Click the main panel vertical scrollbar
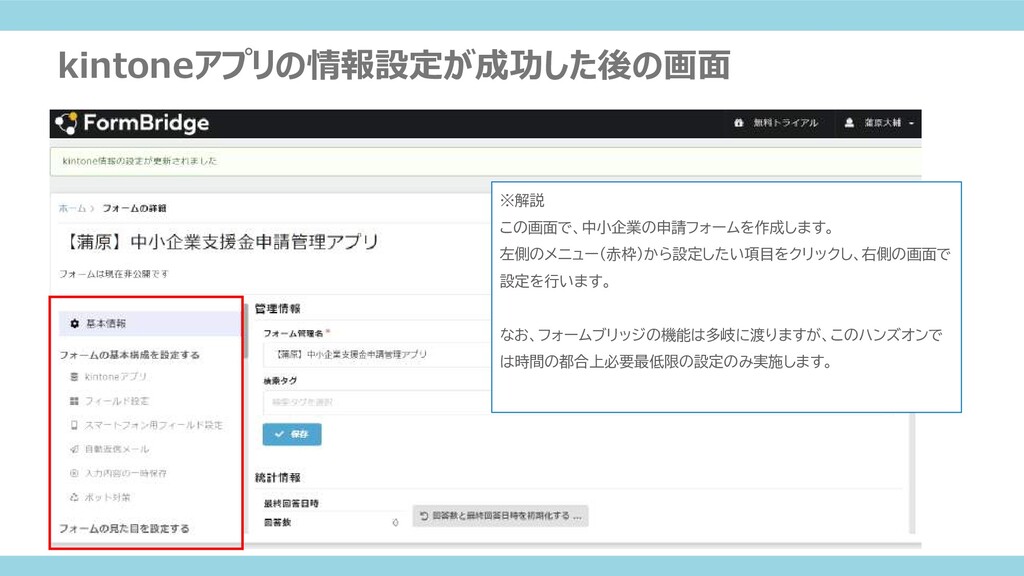1024x576 pixels. coord(912,473)
